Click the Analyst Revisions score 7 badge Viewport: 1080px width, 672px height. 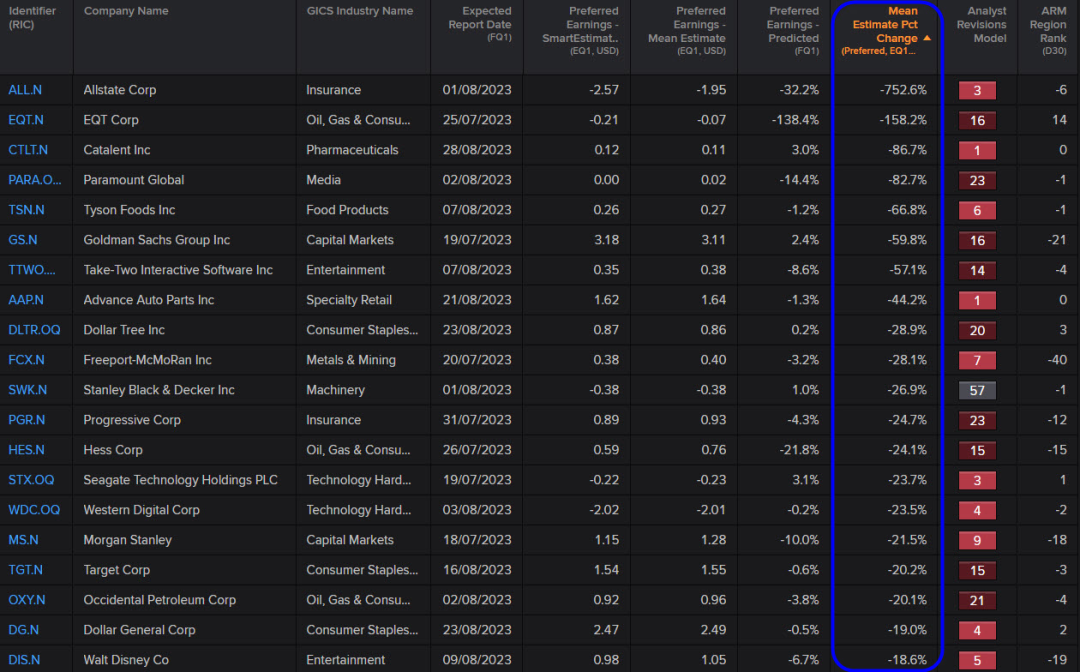(x=977, y=360)
